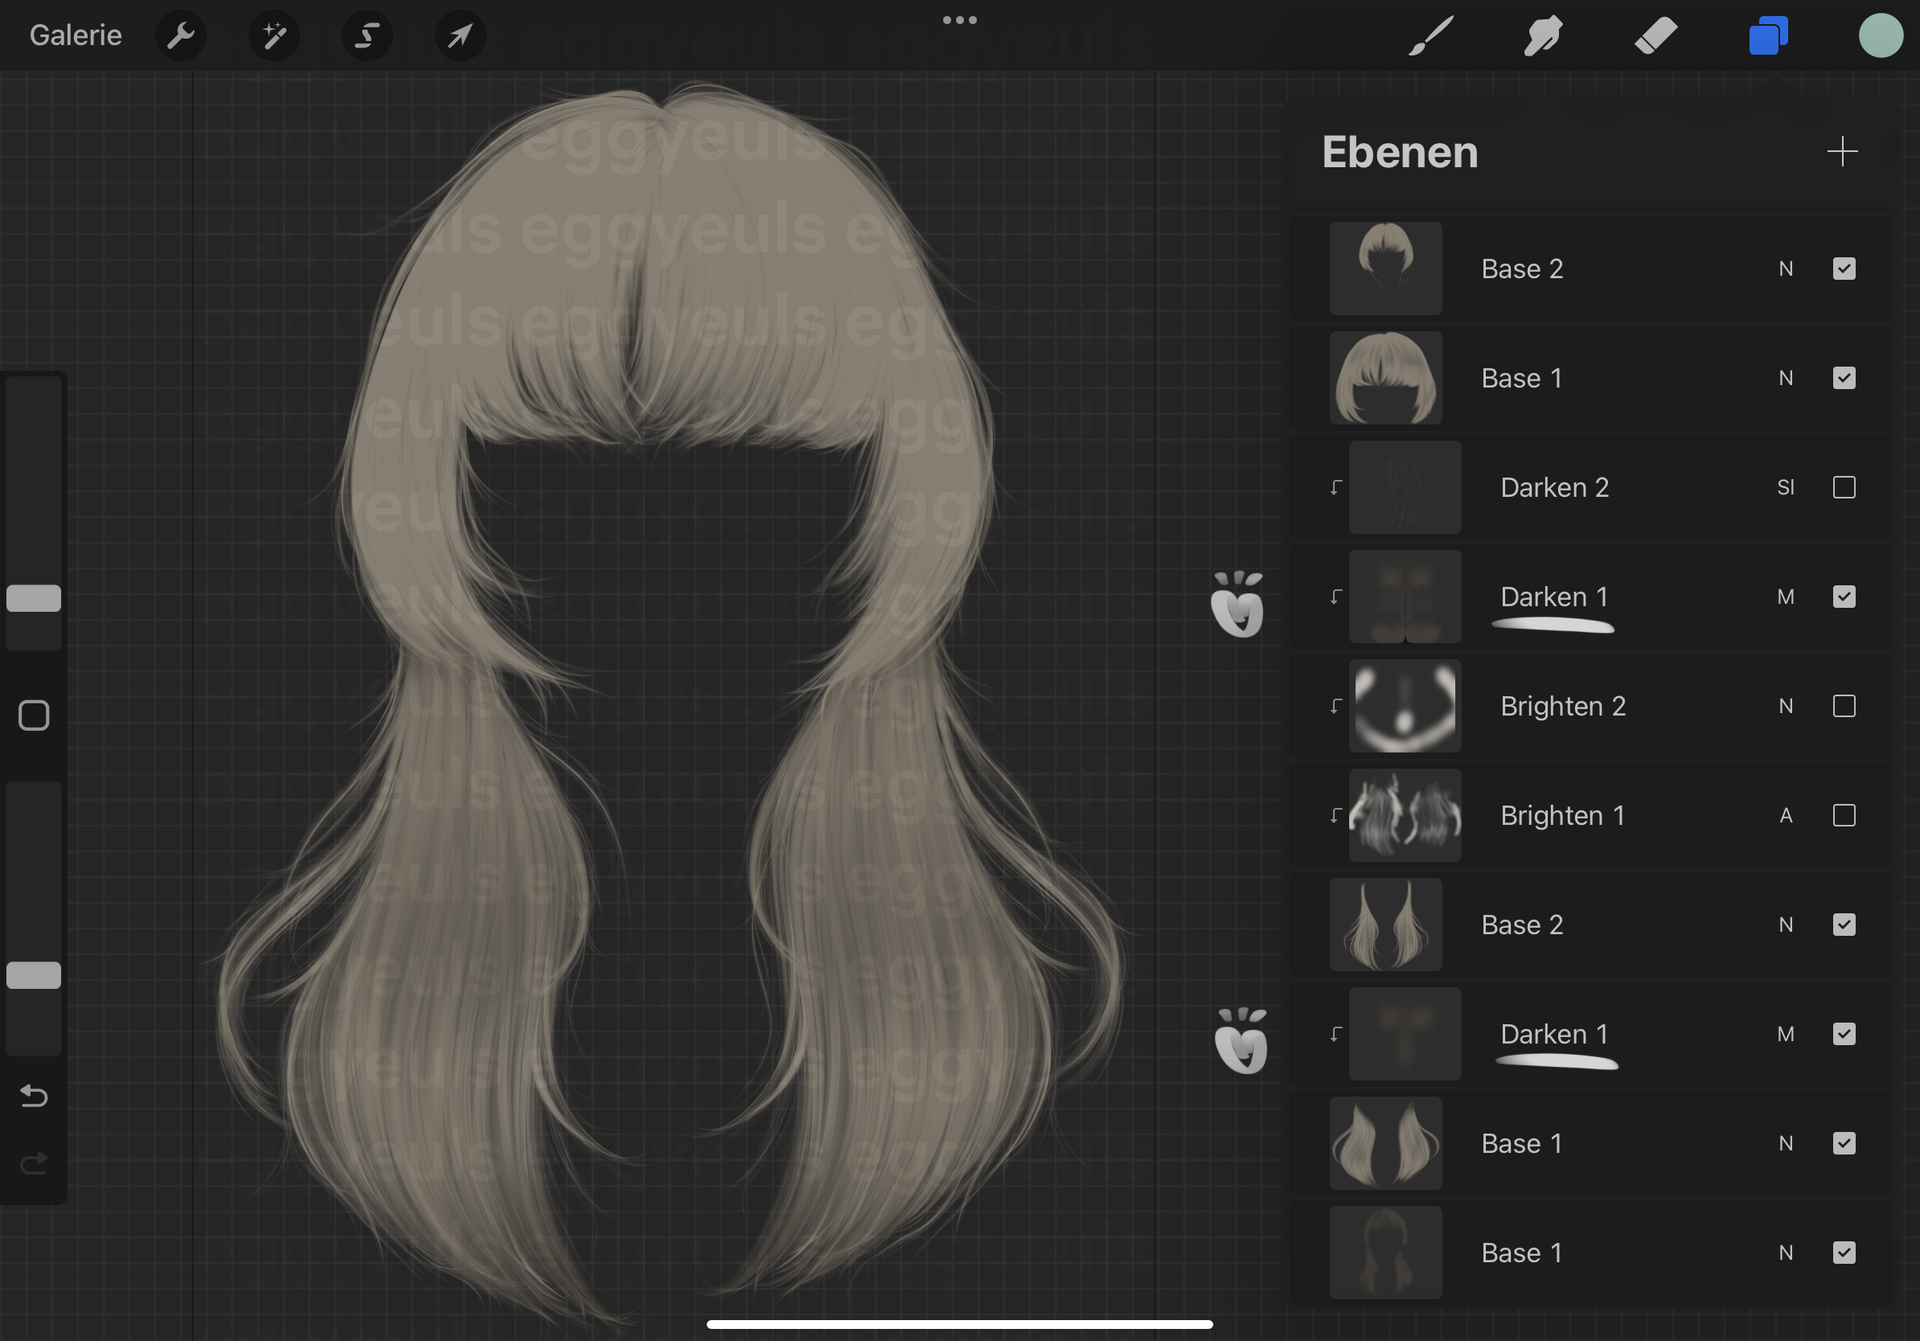This screenshot has height=1341, width=1920.
Task: Open blend mode A of Brighten 1
Action: coord(1786,816)
